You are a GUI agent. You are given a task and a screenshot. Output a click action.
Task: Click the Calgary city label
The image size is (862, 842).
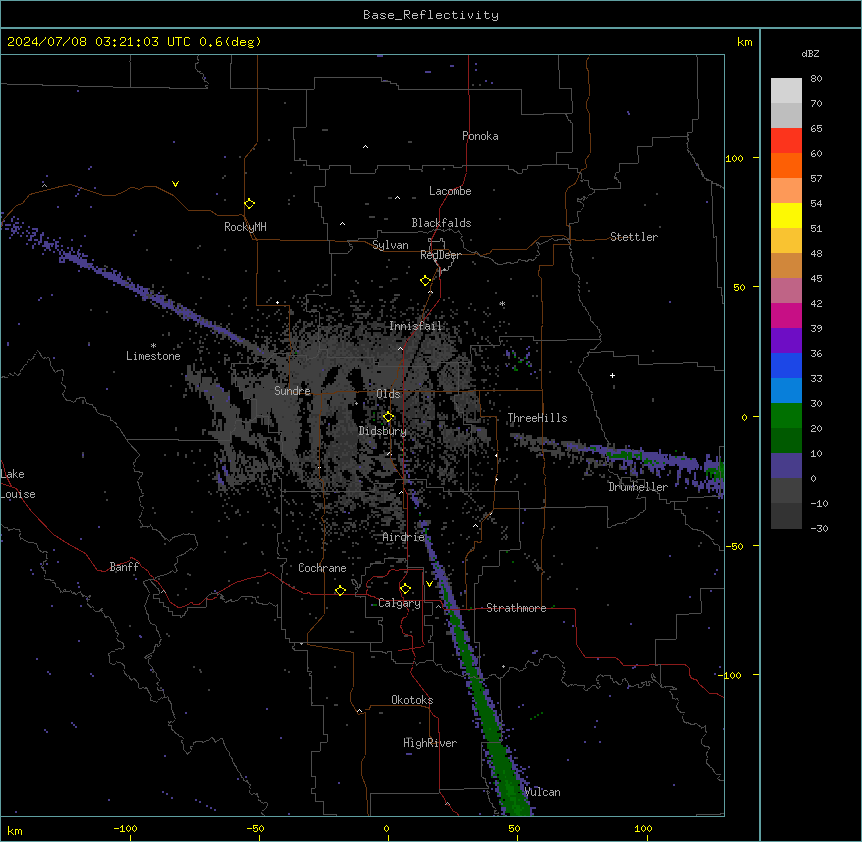tap(399, 603)
